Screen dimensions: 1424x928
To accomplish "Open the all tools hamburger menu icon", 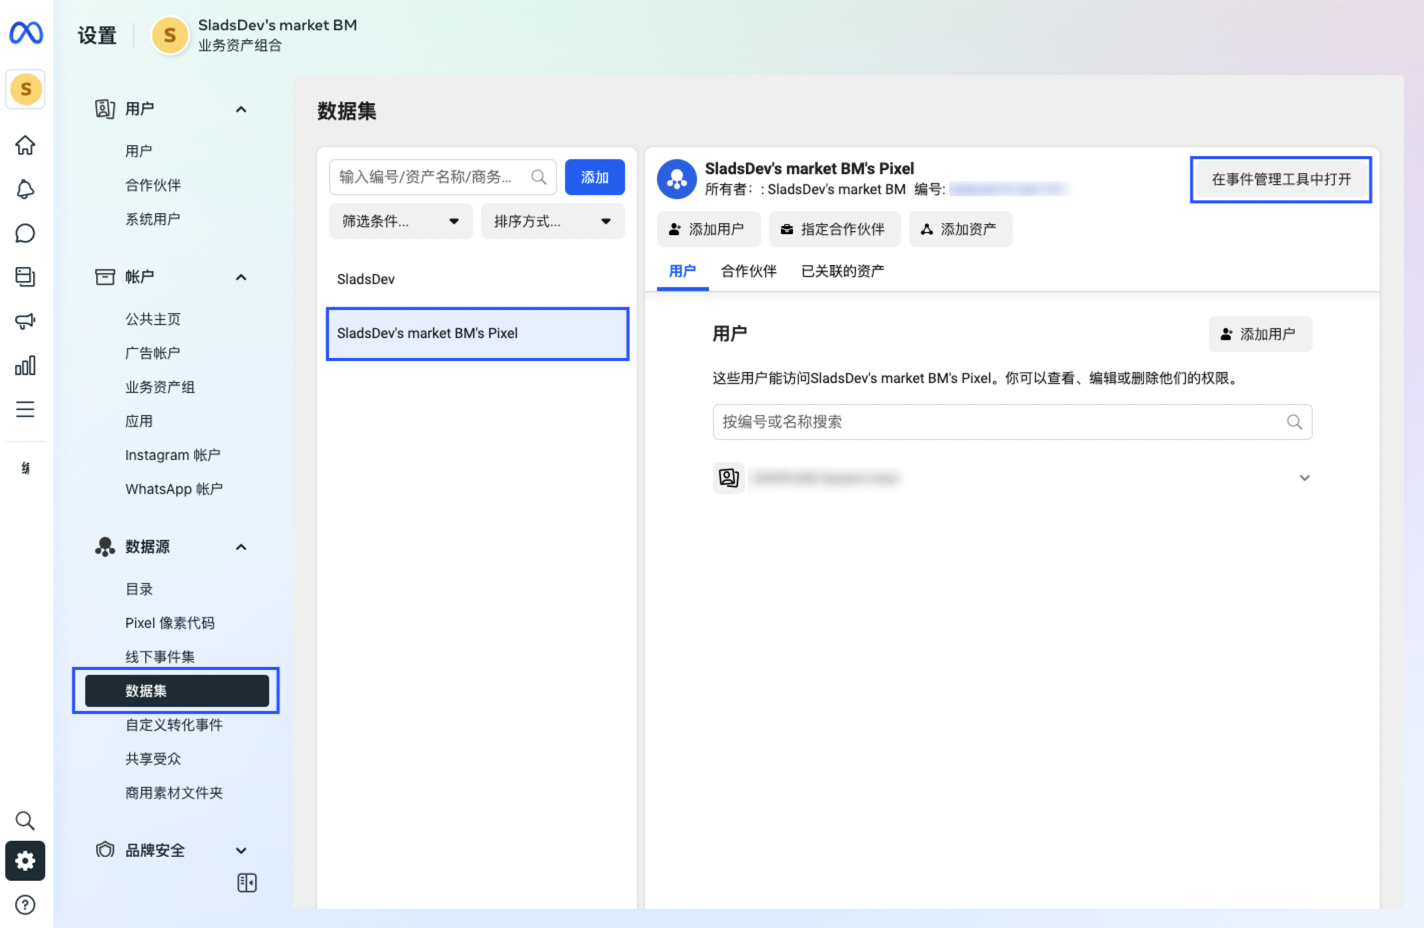I will pyautogui.click(x=25, y=409).
